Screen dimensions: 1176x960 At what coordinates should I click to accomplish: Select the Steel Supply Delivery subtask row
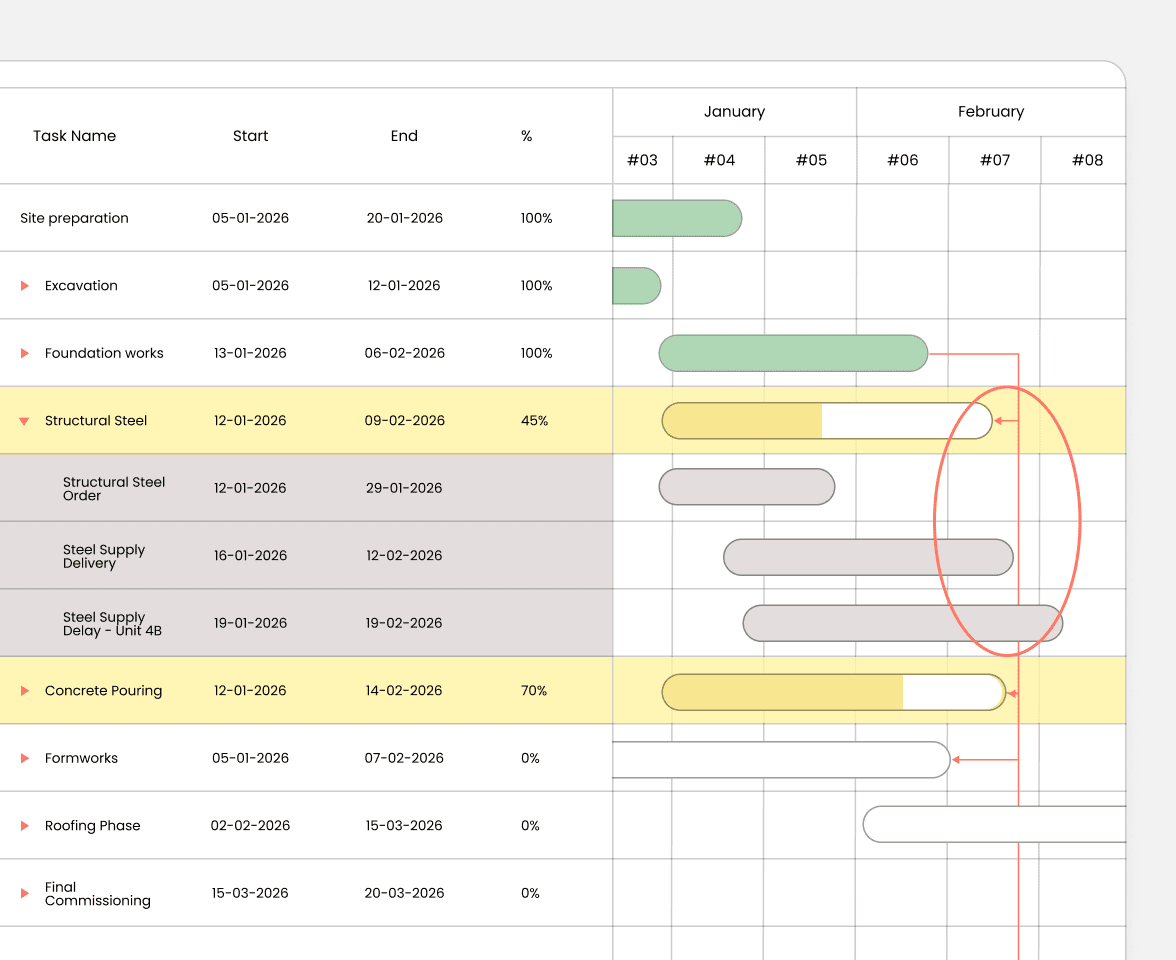tap(104, 556)
